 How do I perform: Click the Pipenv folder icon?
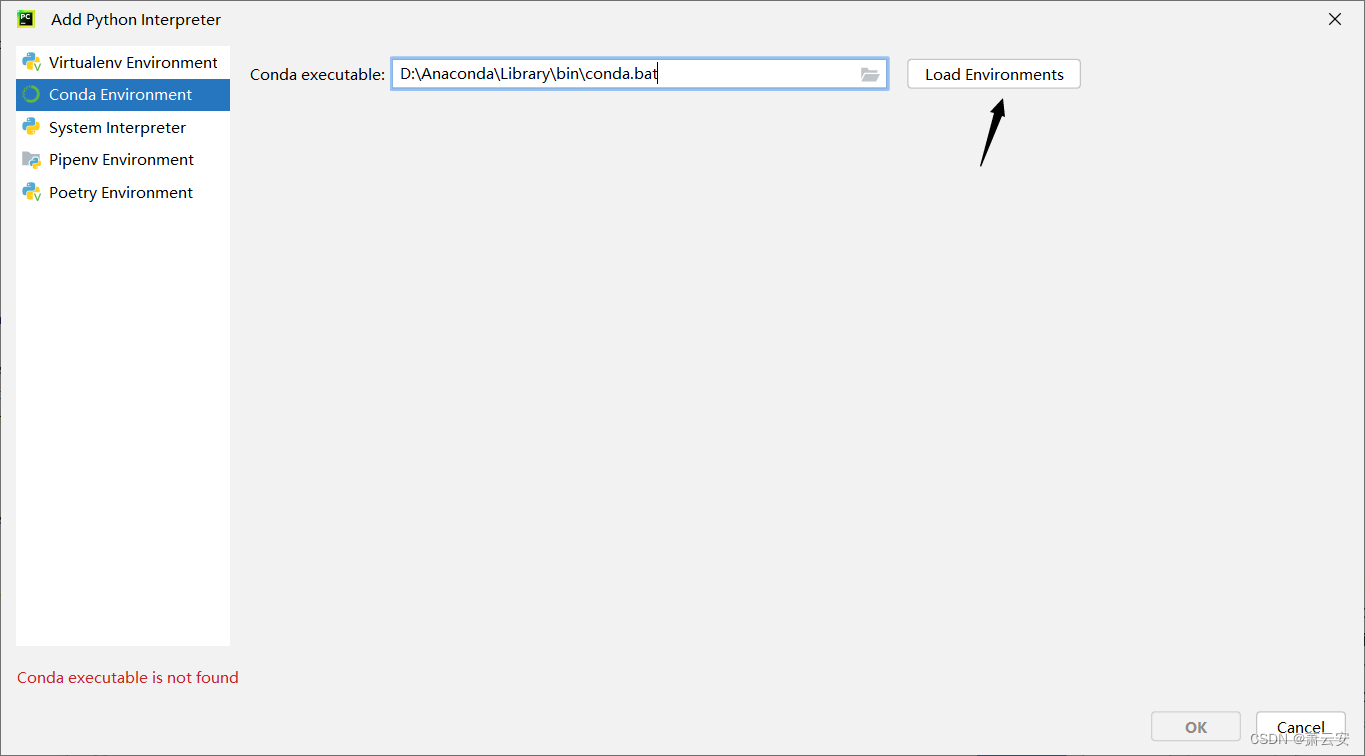click(x=32, y=160)
